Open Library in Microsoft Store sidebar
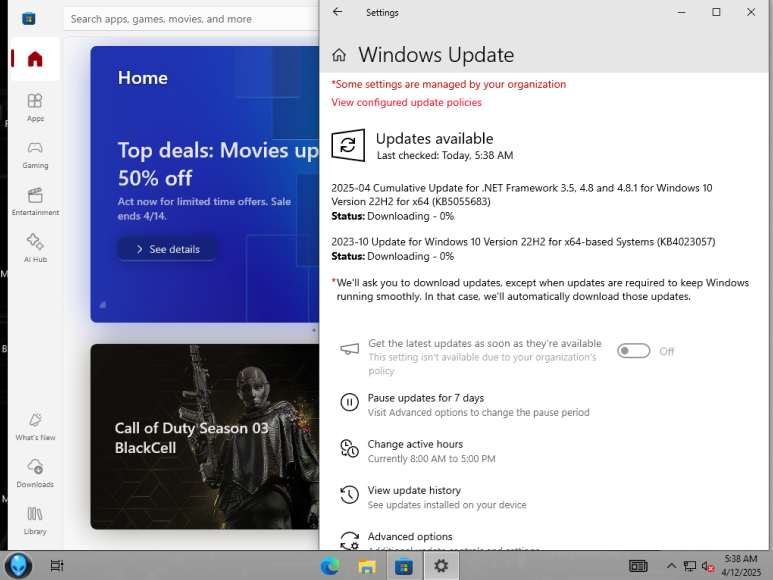The height and width of the screenshot is (580, 773). click(x=35, y=520)
